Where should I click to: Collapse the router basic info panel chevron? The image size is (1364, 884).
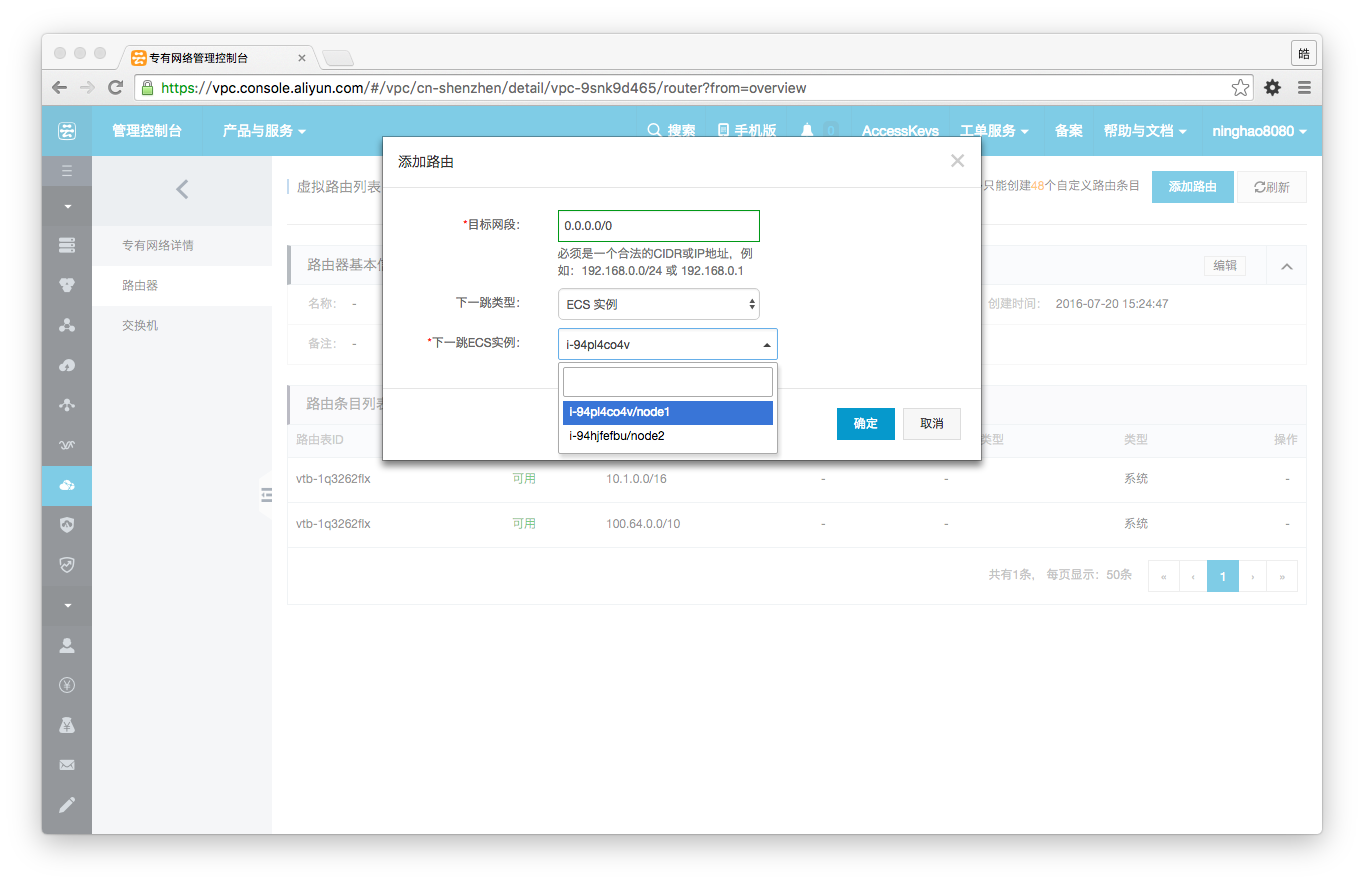click(x=1286, y=266)
